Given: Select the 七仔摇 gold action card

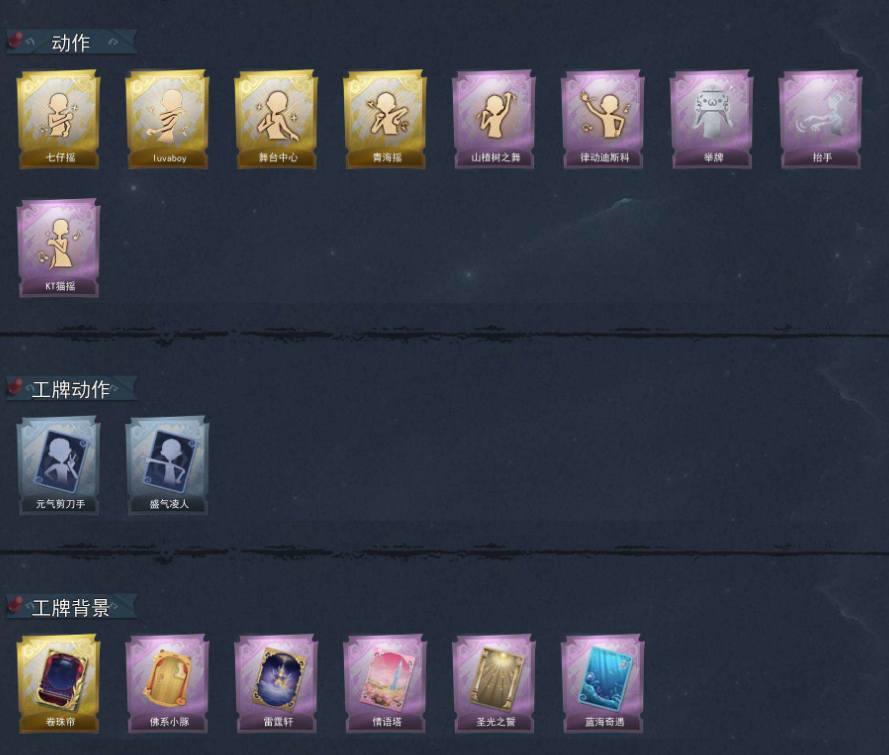Looking at the screenshot, I should point(59,120).
